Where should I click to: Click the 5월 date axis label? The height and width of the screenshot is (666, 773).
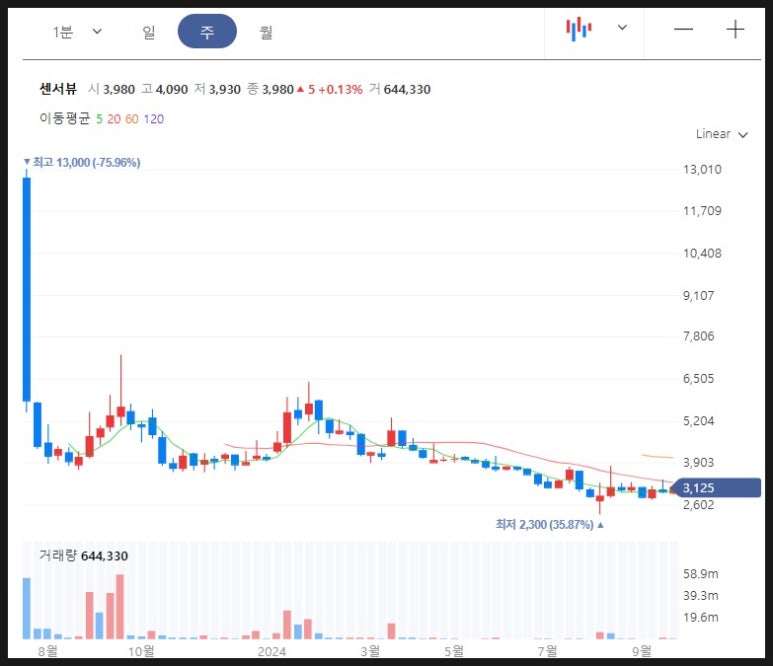click(x=454, y=651)
